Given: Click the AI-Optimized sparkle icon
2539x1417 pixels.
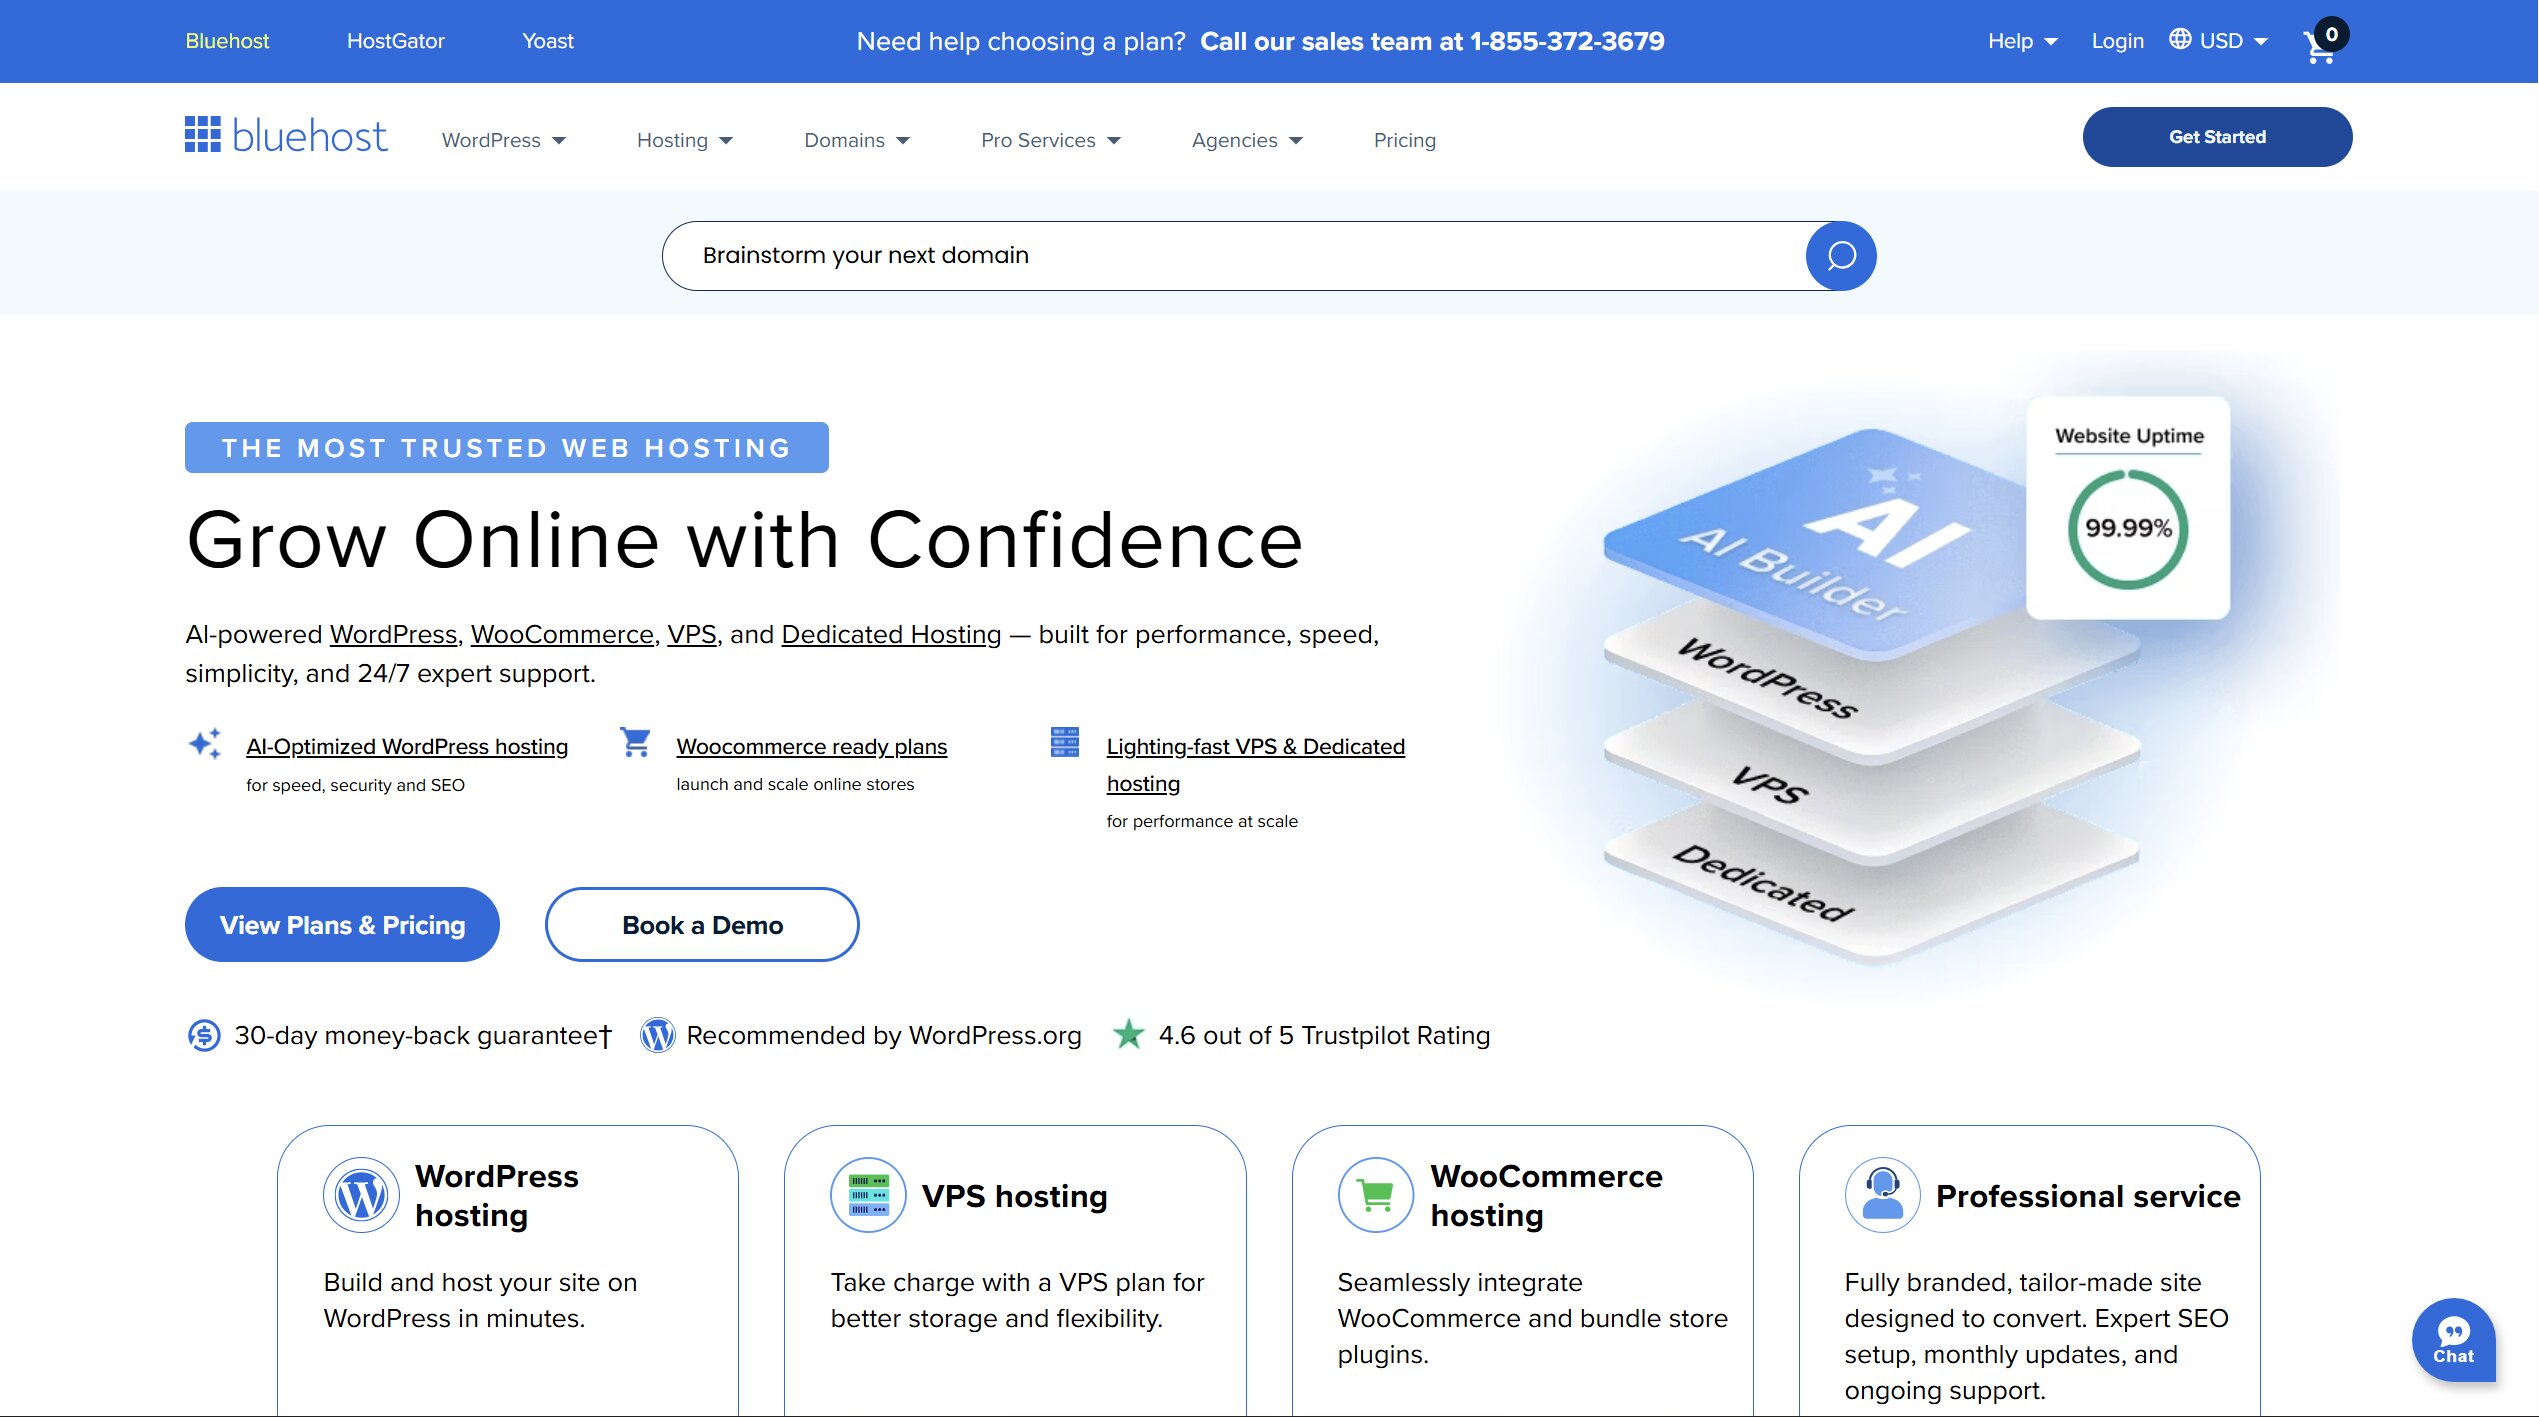Looking at the screenshot, I should tap(204, 744).
